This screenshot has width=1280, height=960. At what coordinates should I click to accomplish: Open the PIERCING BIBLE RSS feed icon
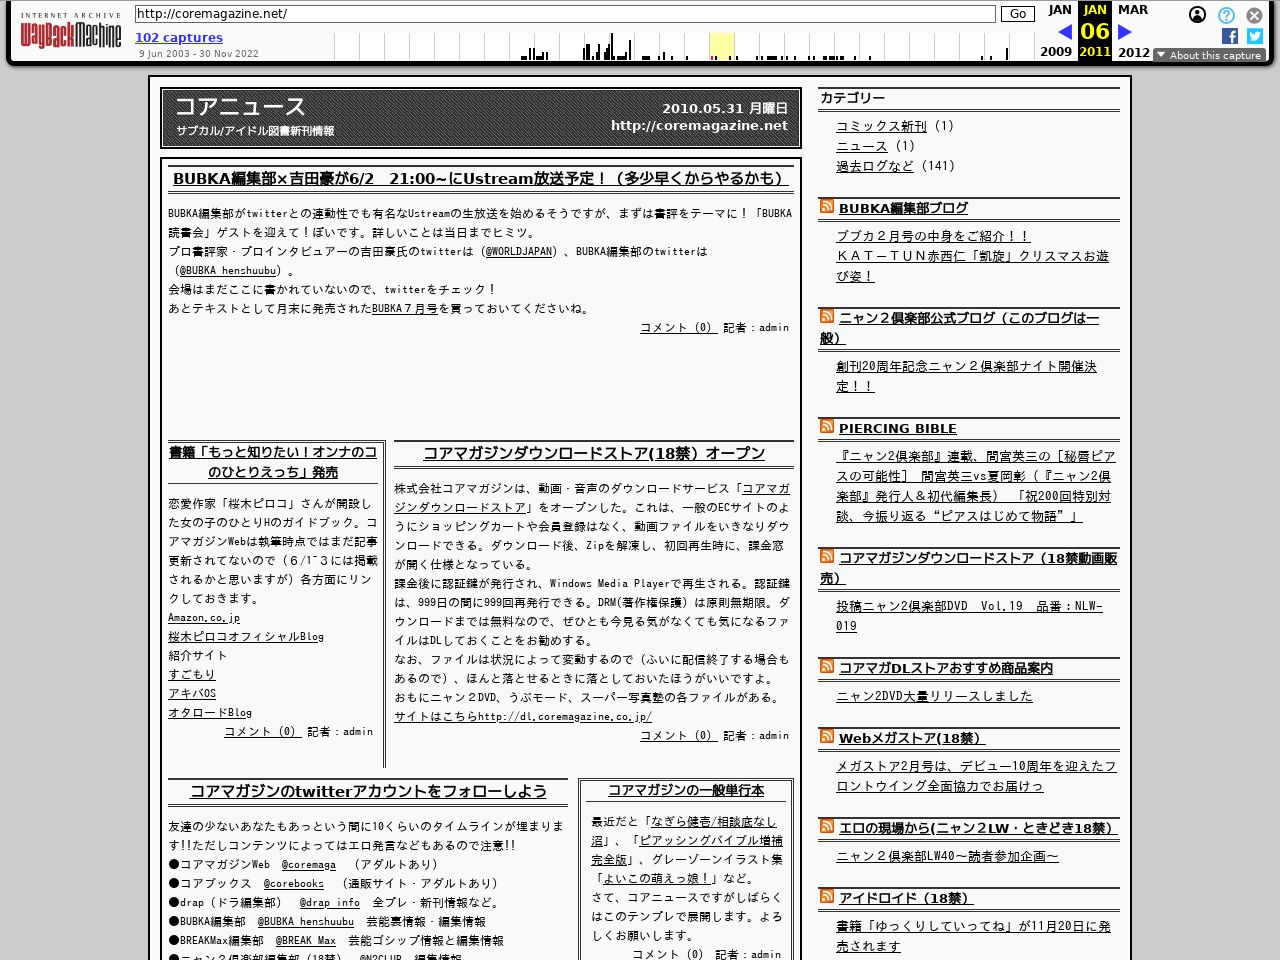(827, 426)
